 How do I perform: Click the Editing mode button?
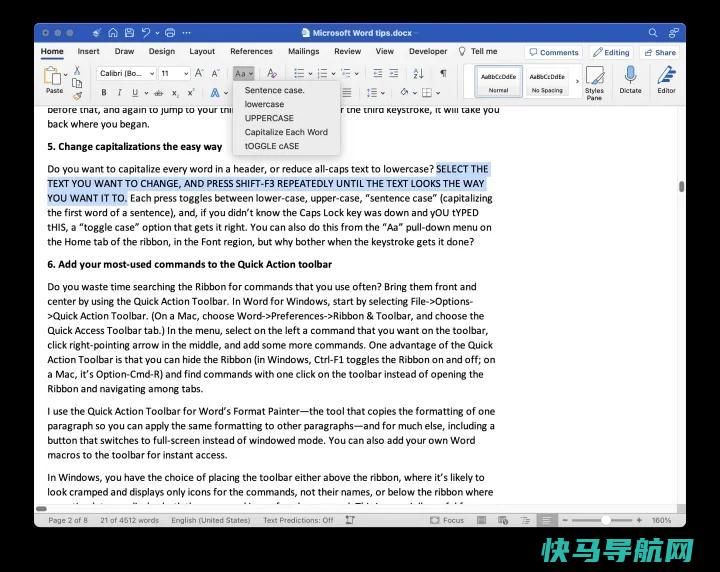point(611,52)
